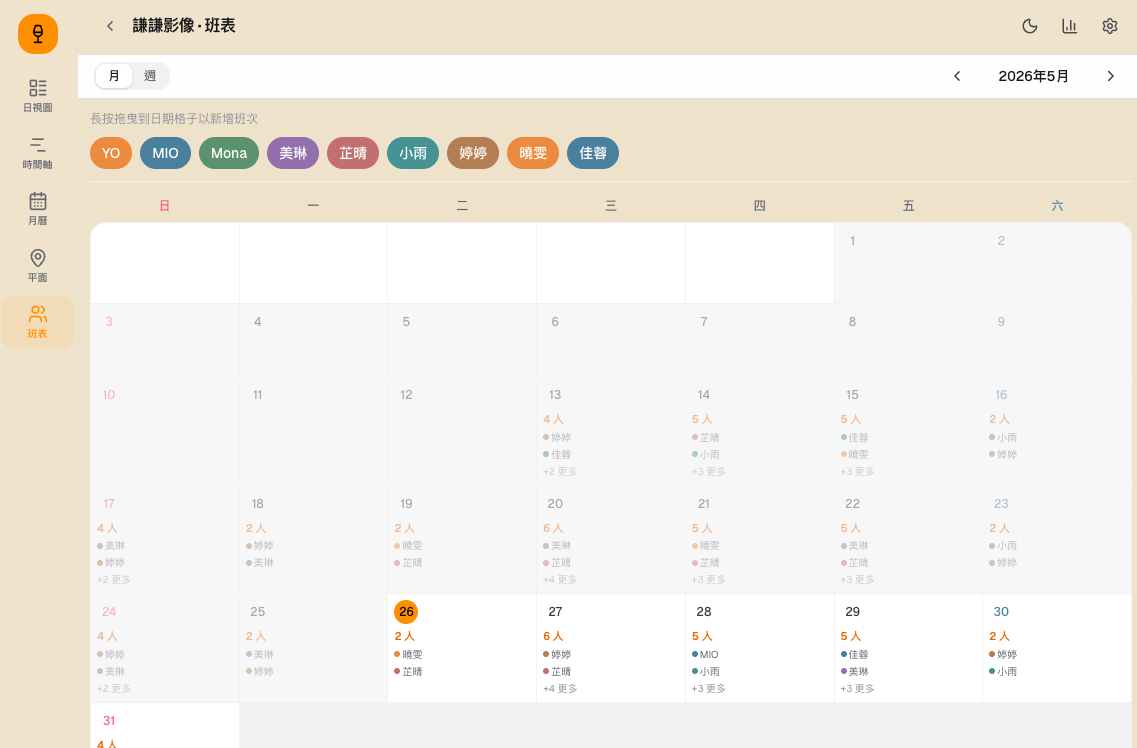Click 小雨 shift on day 16
Image resolution: width=1137 pixels, height=748 pixels.
(x=1003, y=438)
